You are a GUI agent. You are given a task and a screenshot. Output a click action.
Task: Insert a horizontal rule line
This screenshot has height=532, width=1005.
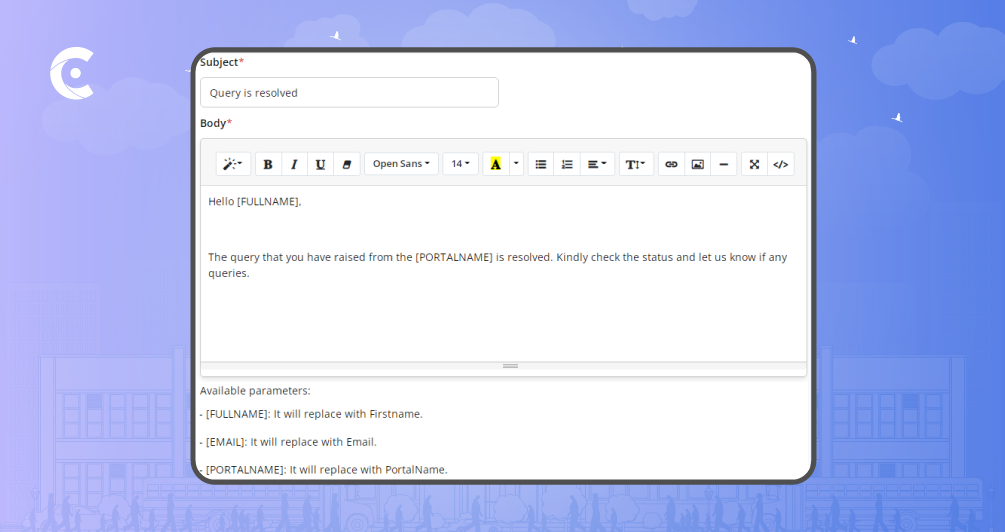point(723,164)
